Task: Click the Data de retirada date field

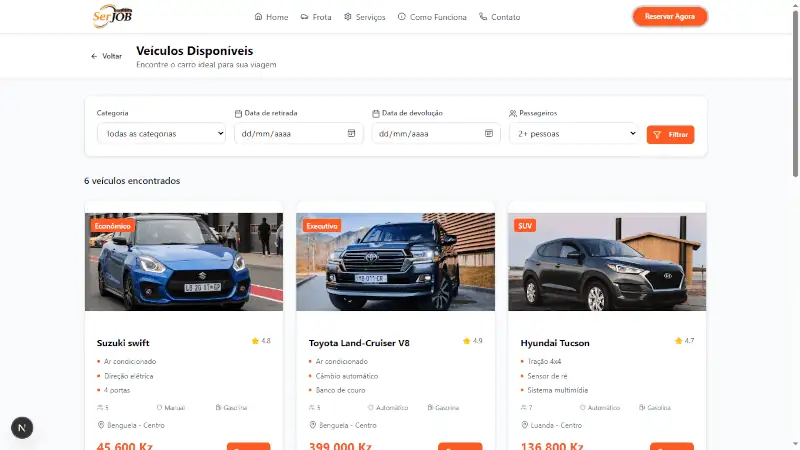Action: point(298,134)
